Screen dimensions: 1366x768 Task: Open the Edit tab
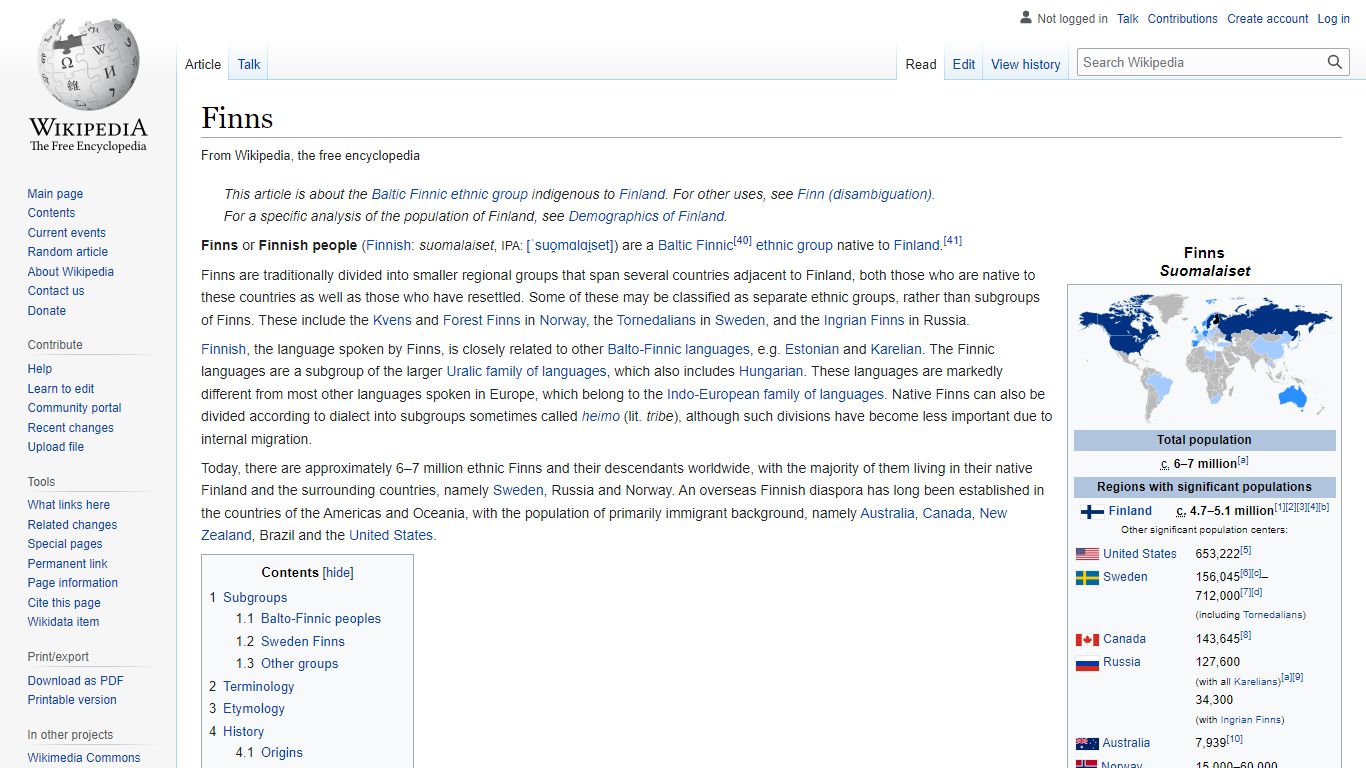pos(964,64)
